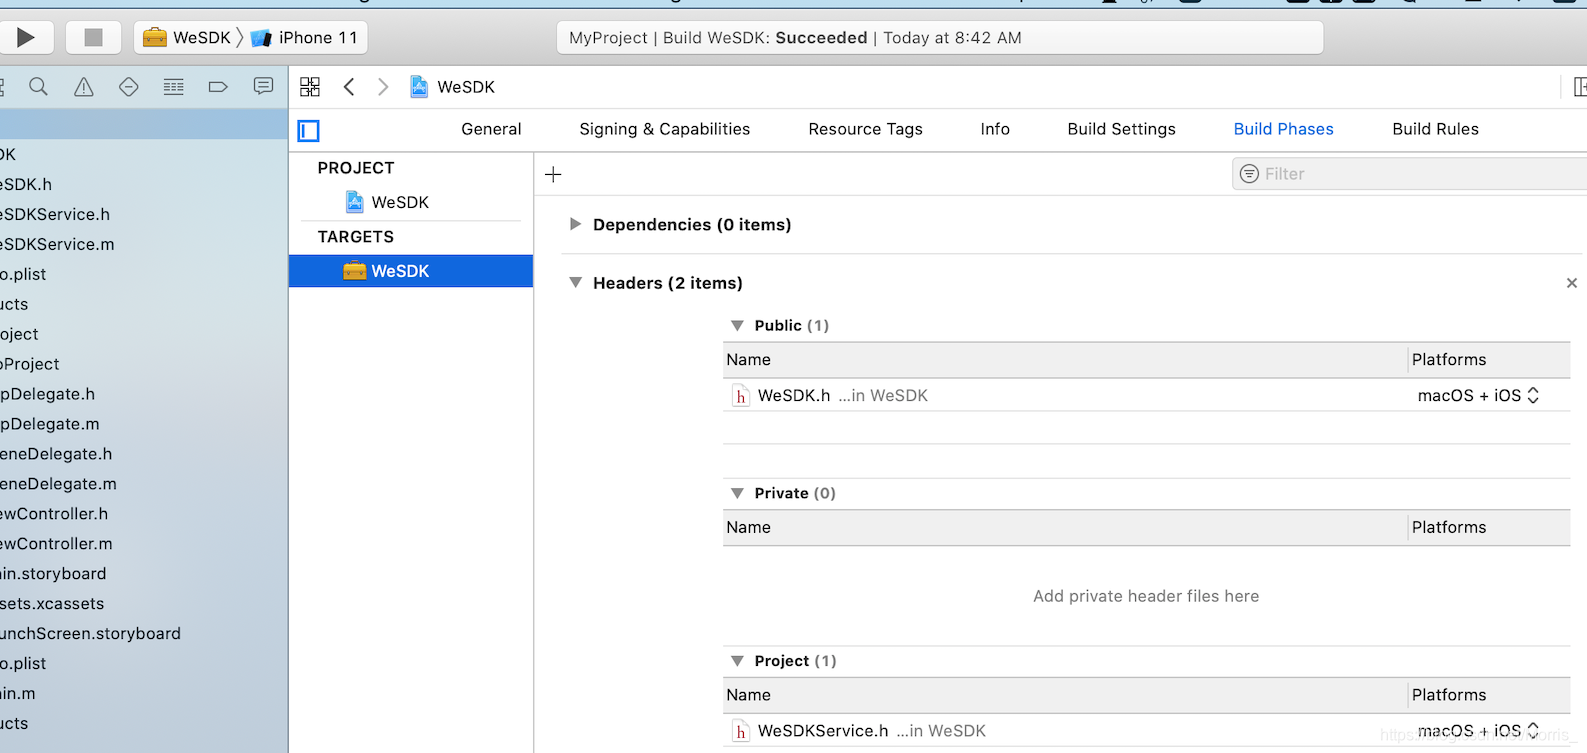Open unchScreen.storyboard in file navigator
The height and width of the screenshot is (753, 1587).
[x=90, y=634]
